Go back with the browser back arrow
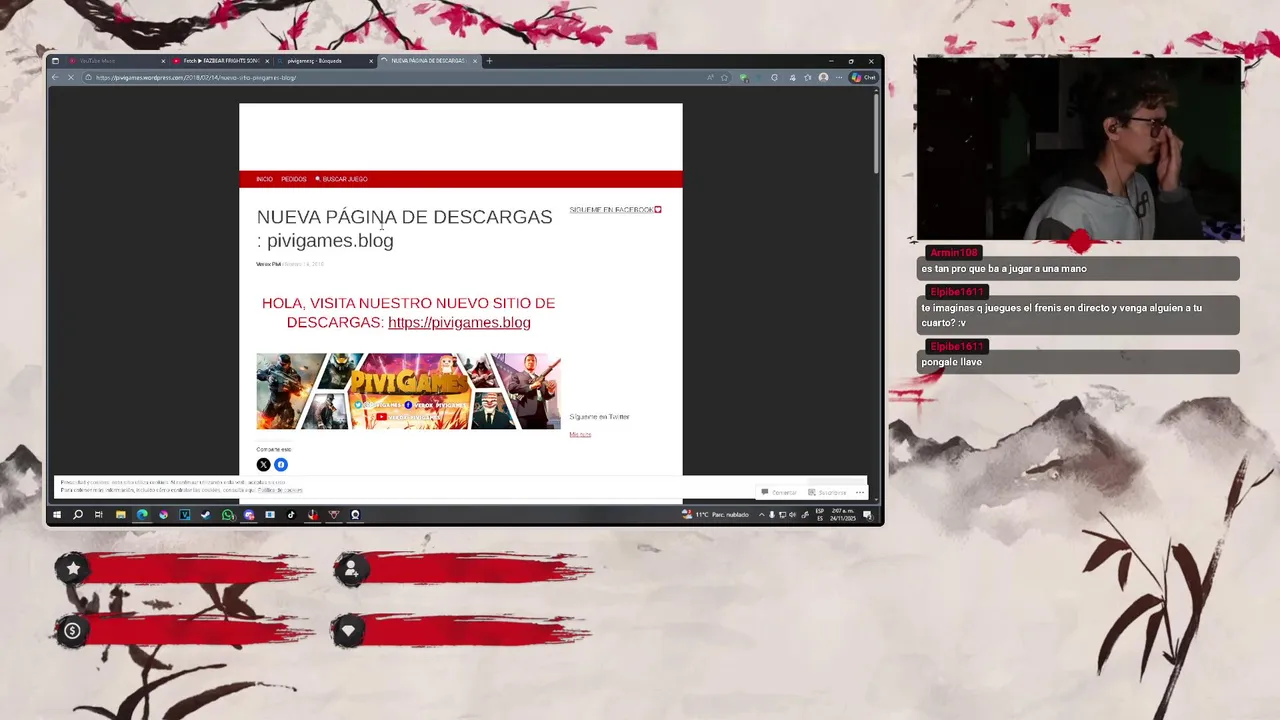This screenshot has height=720, width=1280. tap(55, 77)
